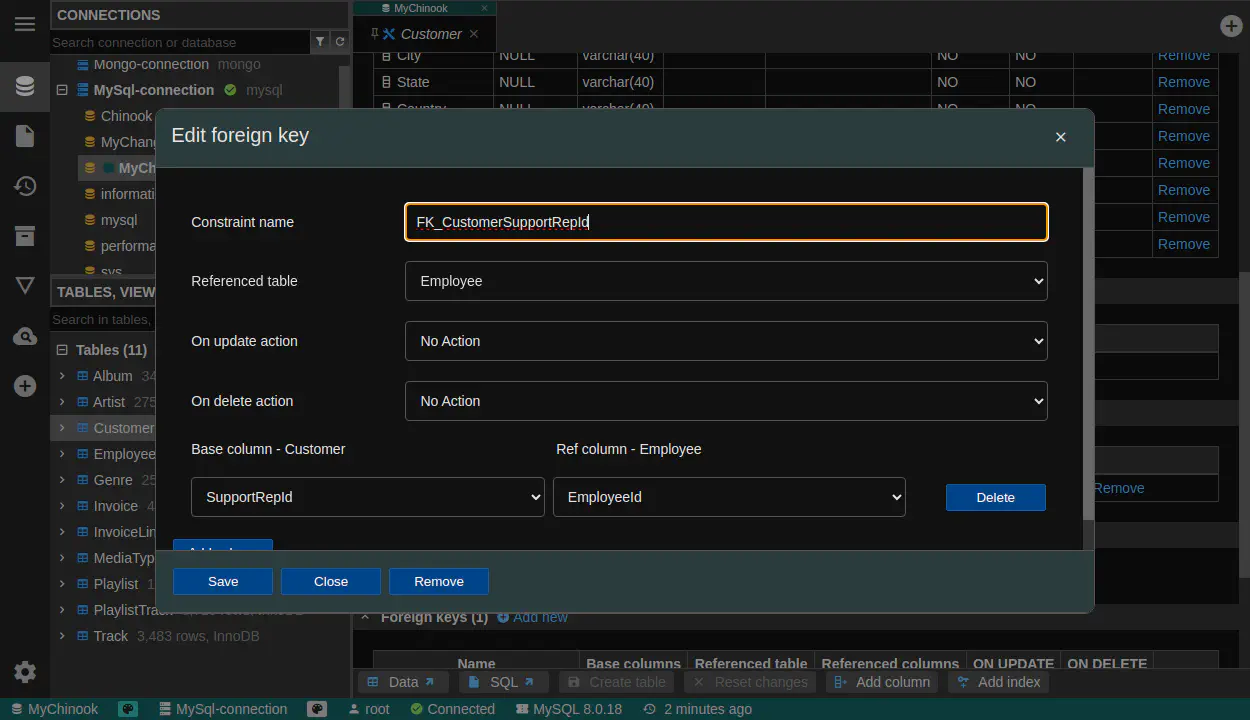The height and width of the screenshot is (720, 1250).
Task: Save the foreign key changes
Action: click(223, 581)
